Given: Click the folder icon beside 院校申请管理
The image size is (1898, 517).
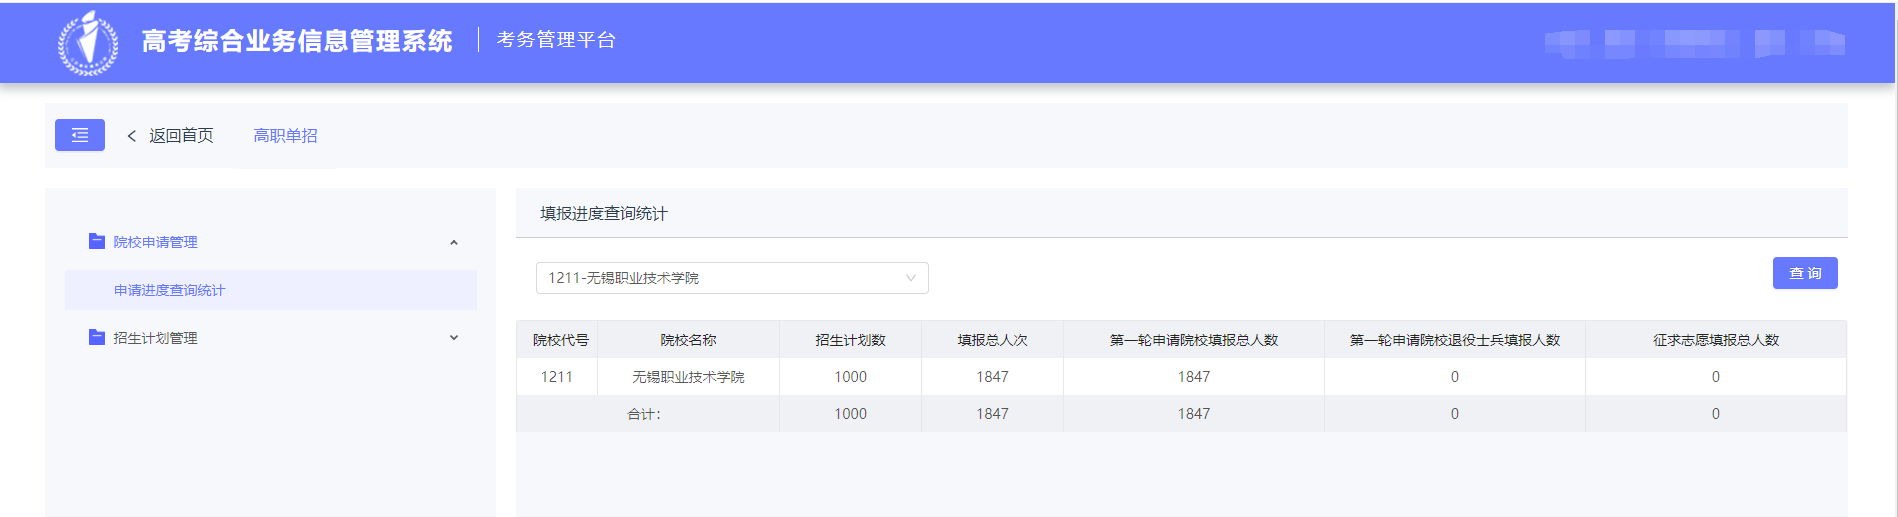Looking at the screenshot, I should 97,241.
